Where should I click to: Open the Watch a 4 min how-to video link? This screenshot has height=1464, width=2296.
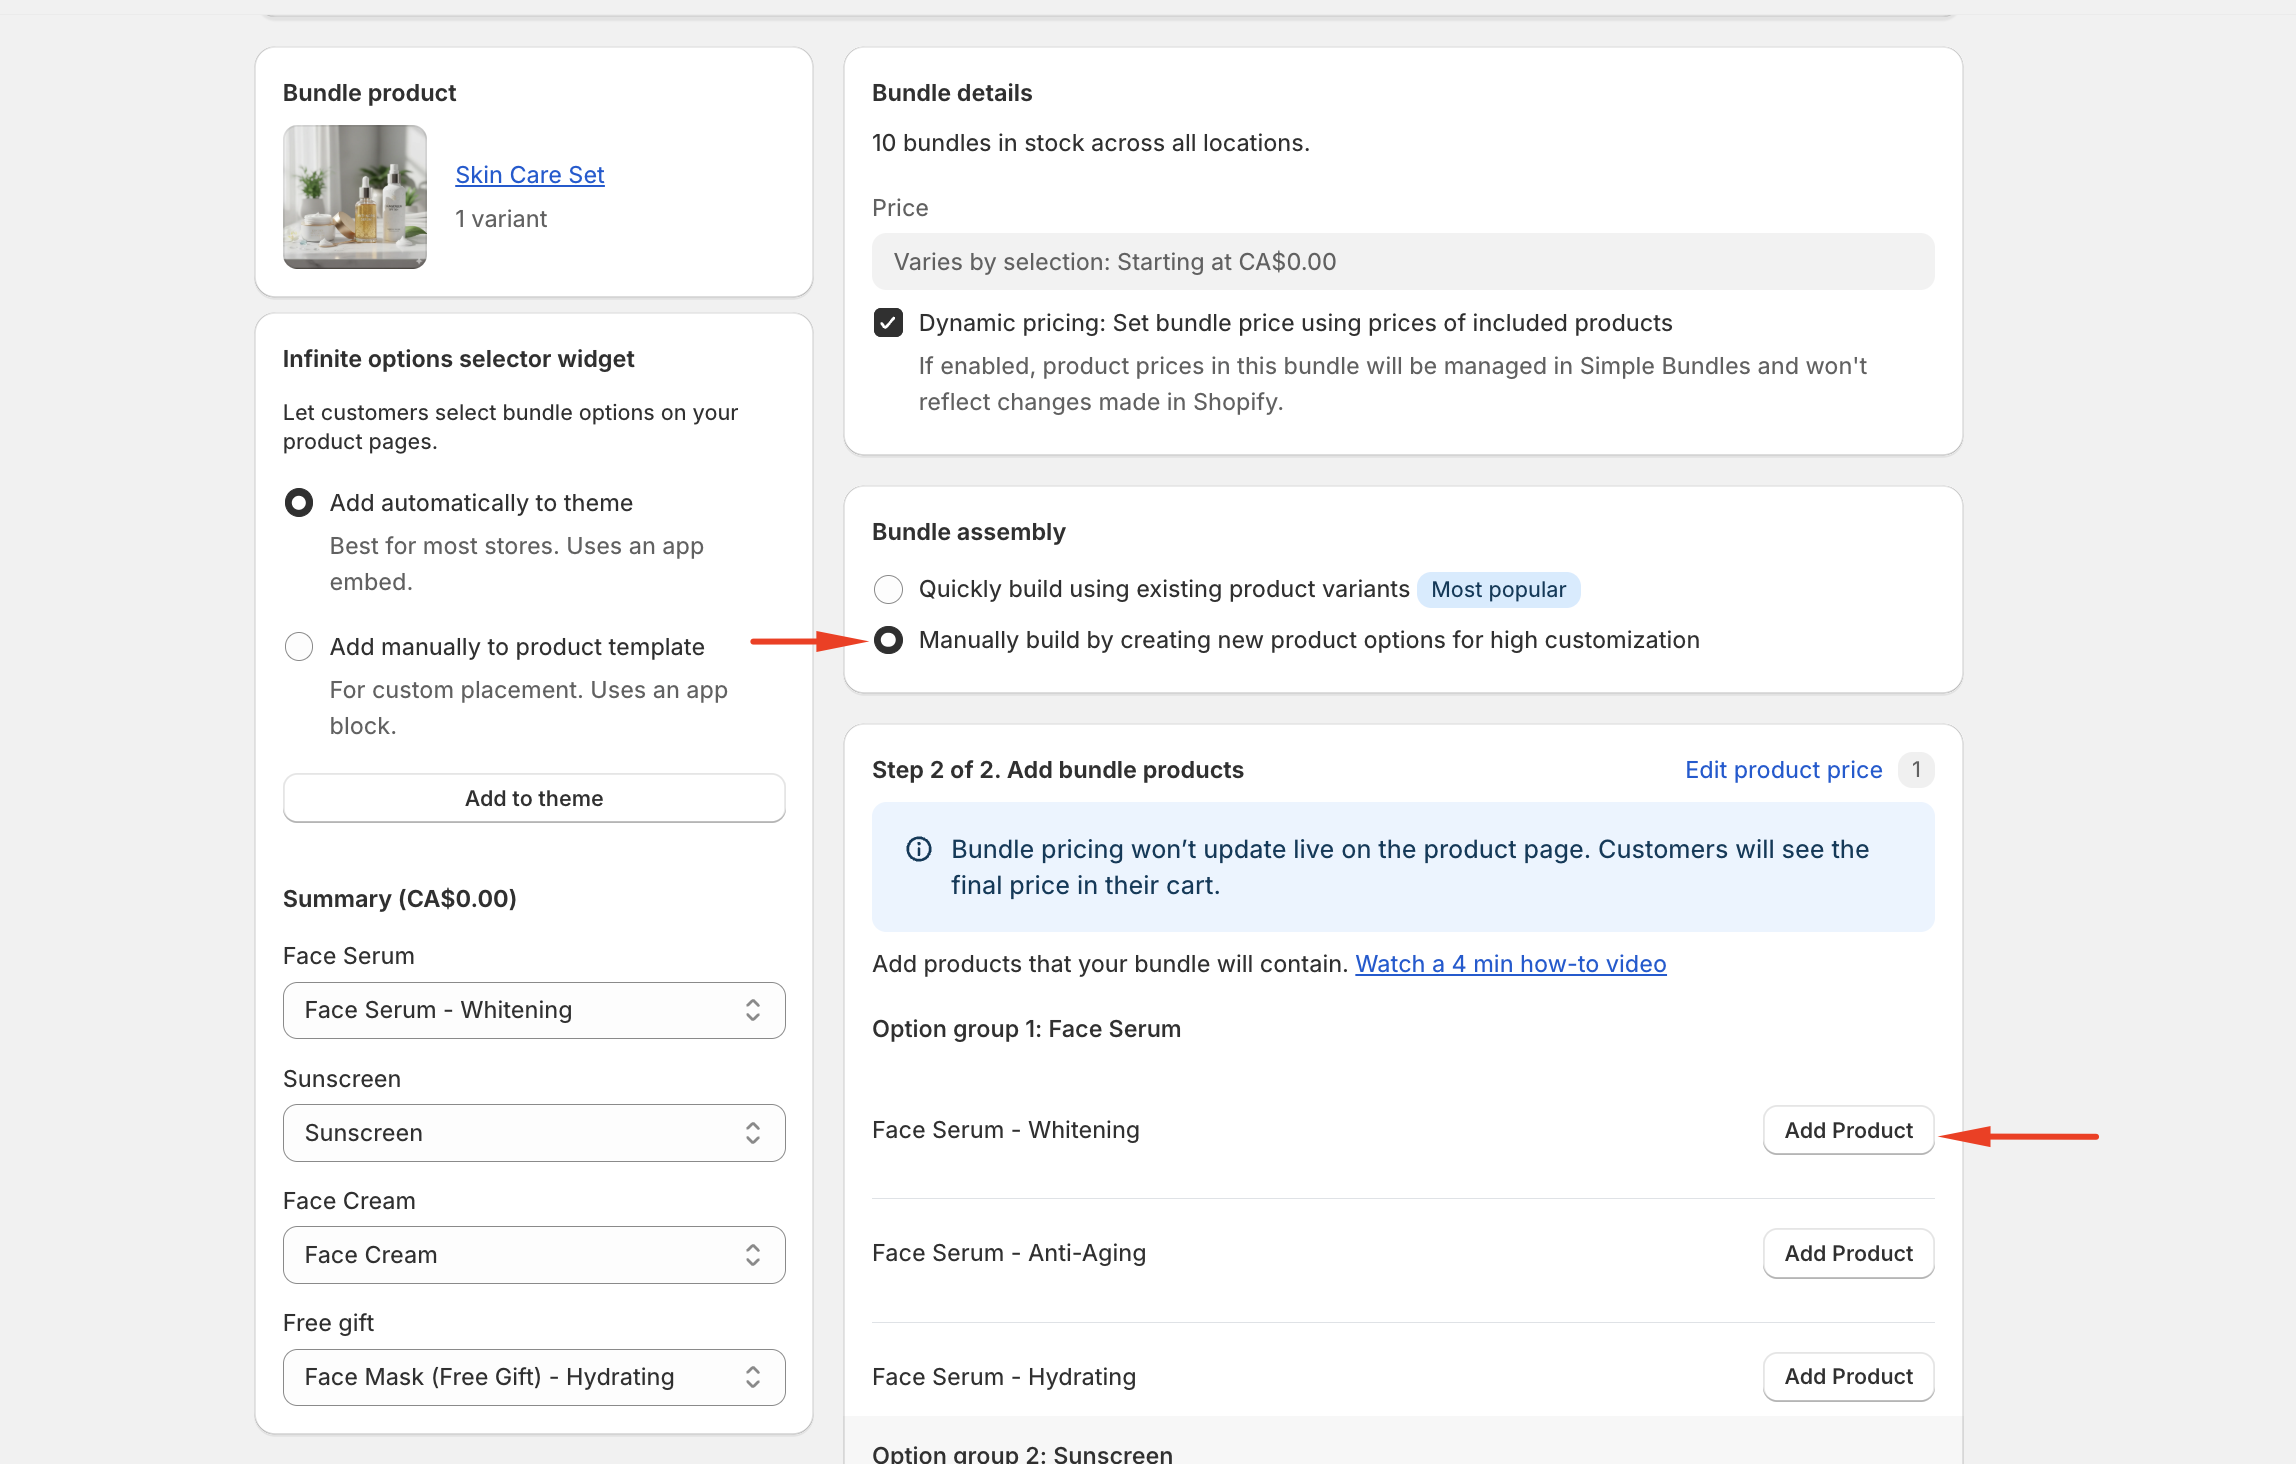[x=1510, y=964]
